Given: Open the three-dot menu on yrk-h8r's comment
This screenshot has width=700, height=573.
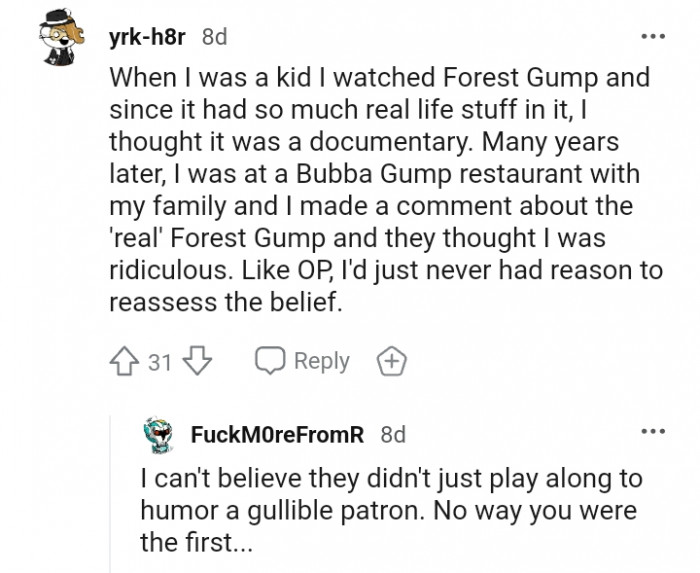Looking at the screenshot, I should click(653, 37).
